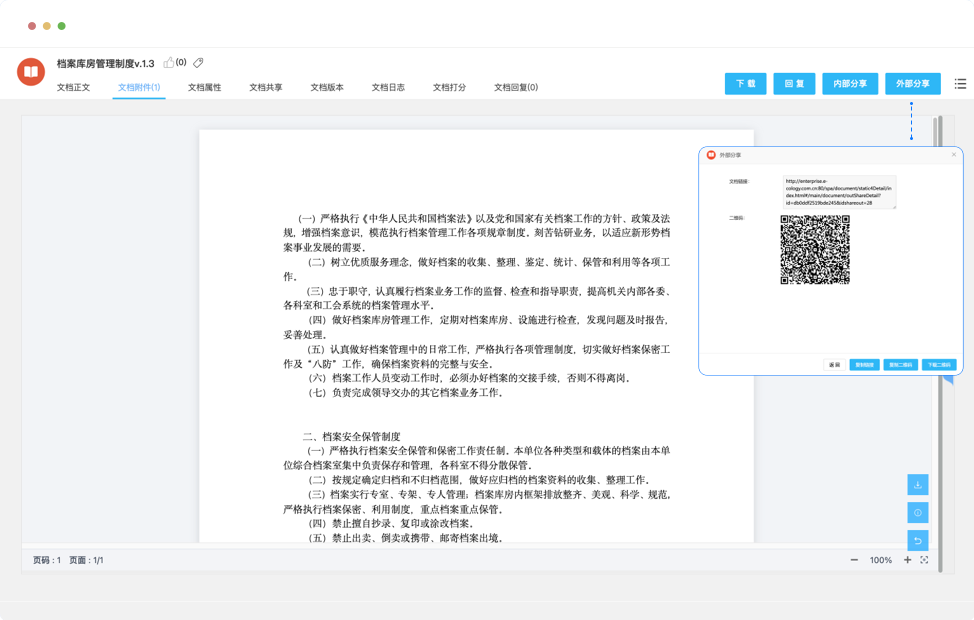Open the list menu icon at top right
The width and height of the screenshot is (974, 620).
click(960, 84)
